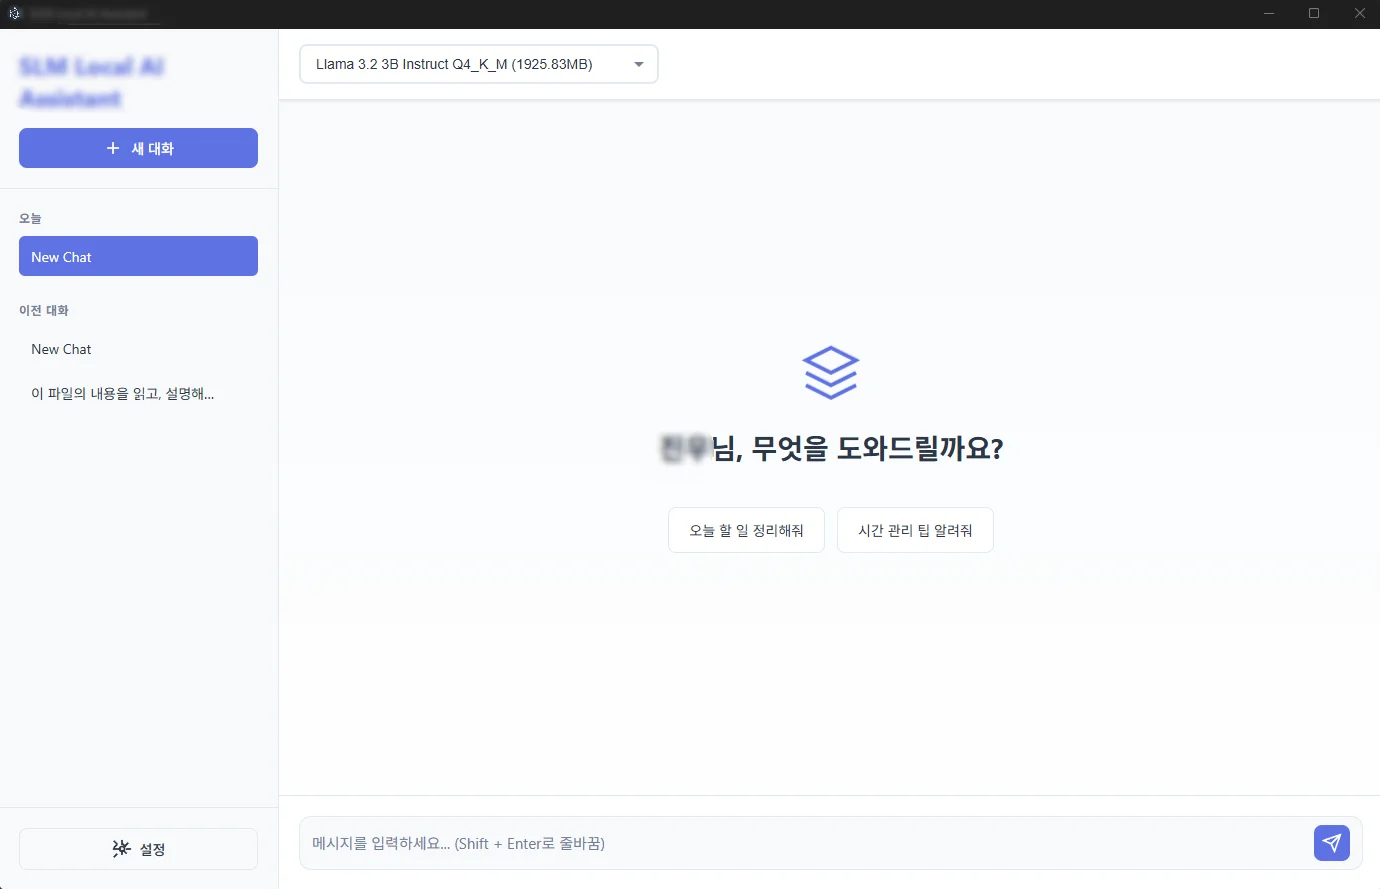
Task: Click the minimize window icon
Action: [x=1268, y=14]
